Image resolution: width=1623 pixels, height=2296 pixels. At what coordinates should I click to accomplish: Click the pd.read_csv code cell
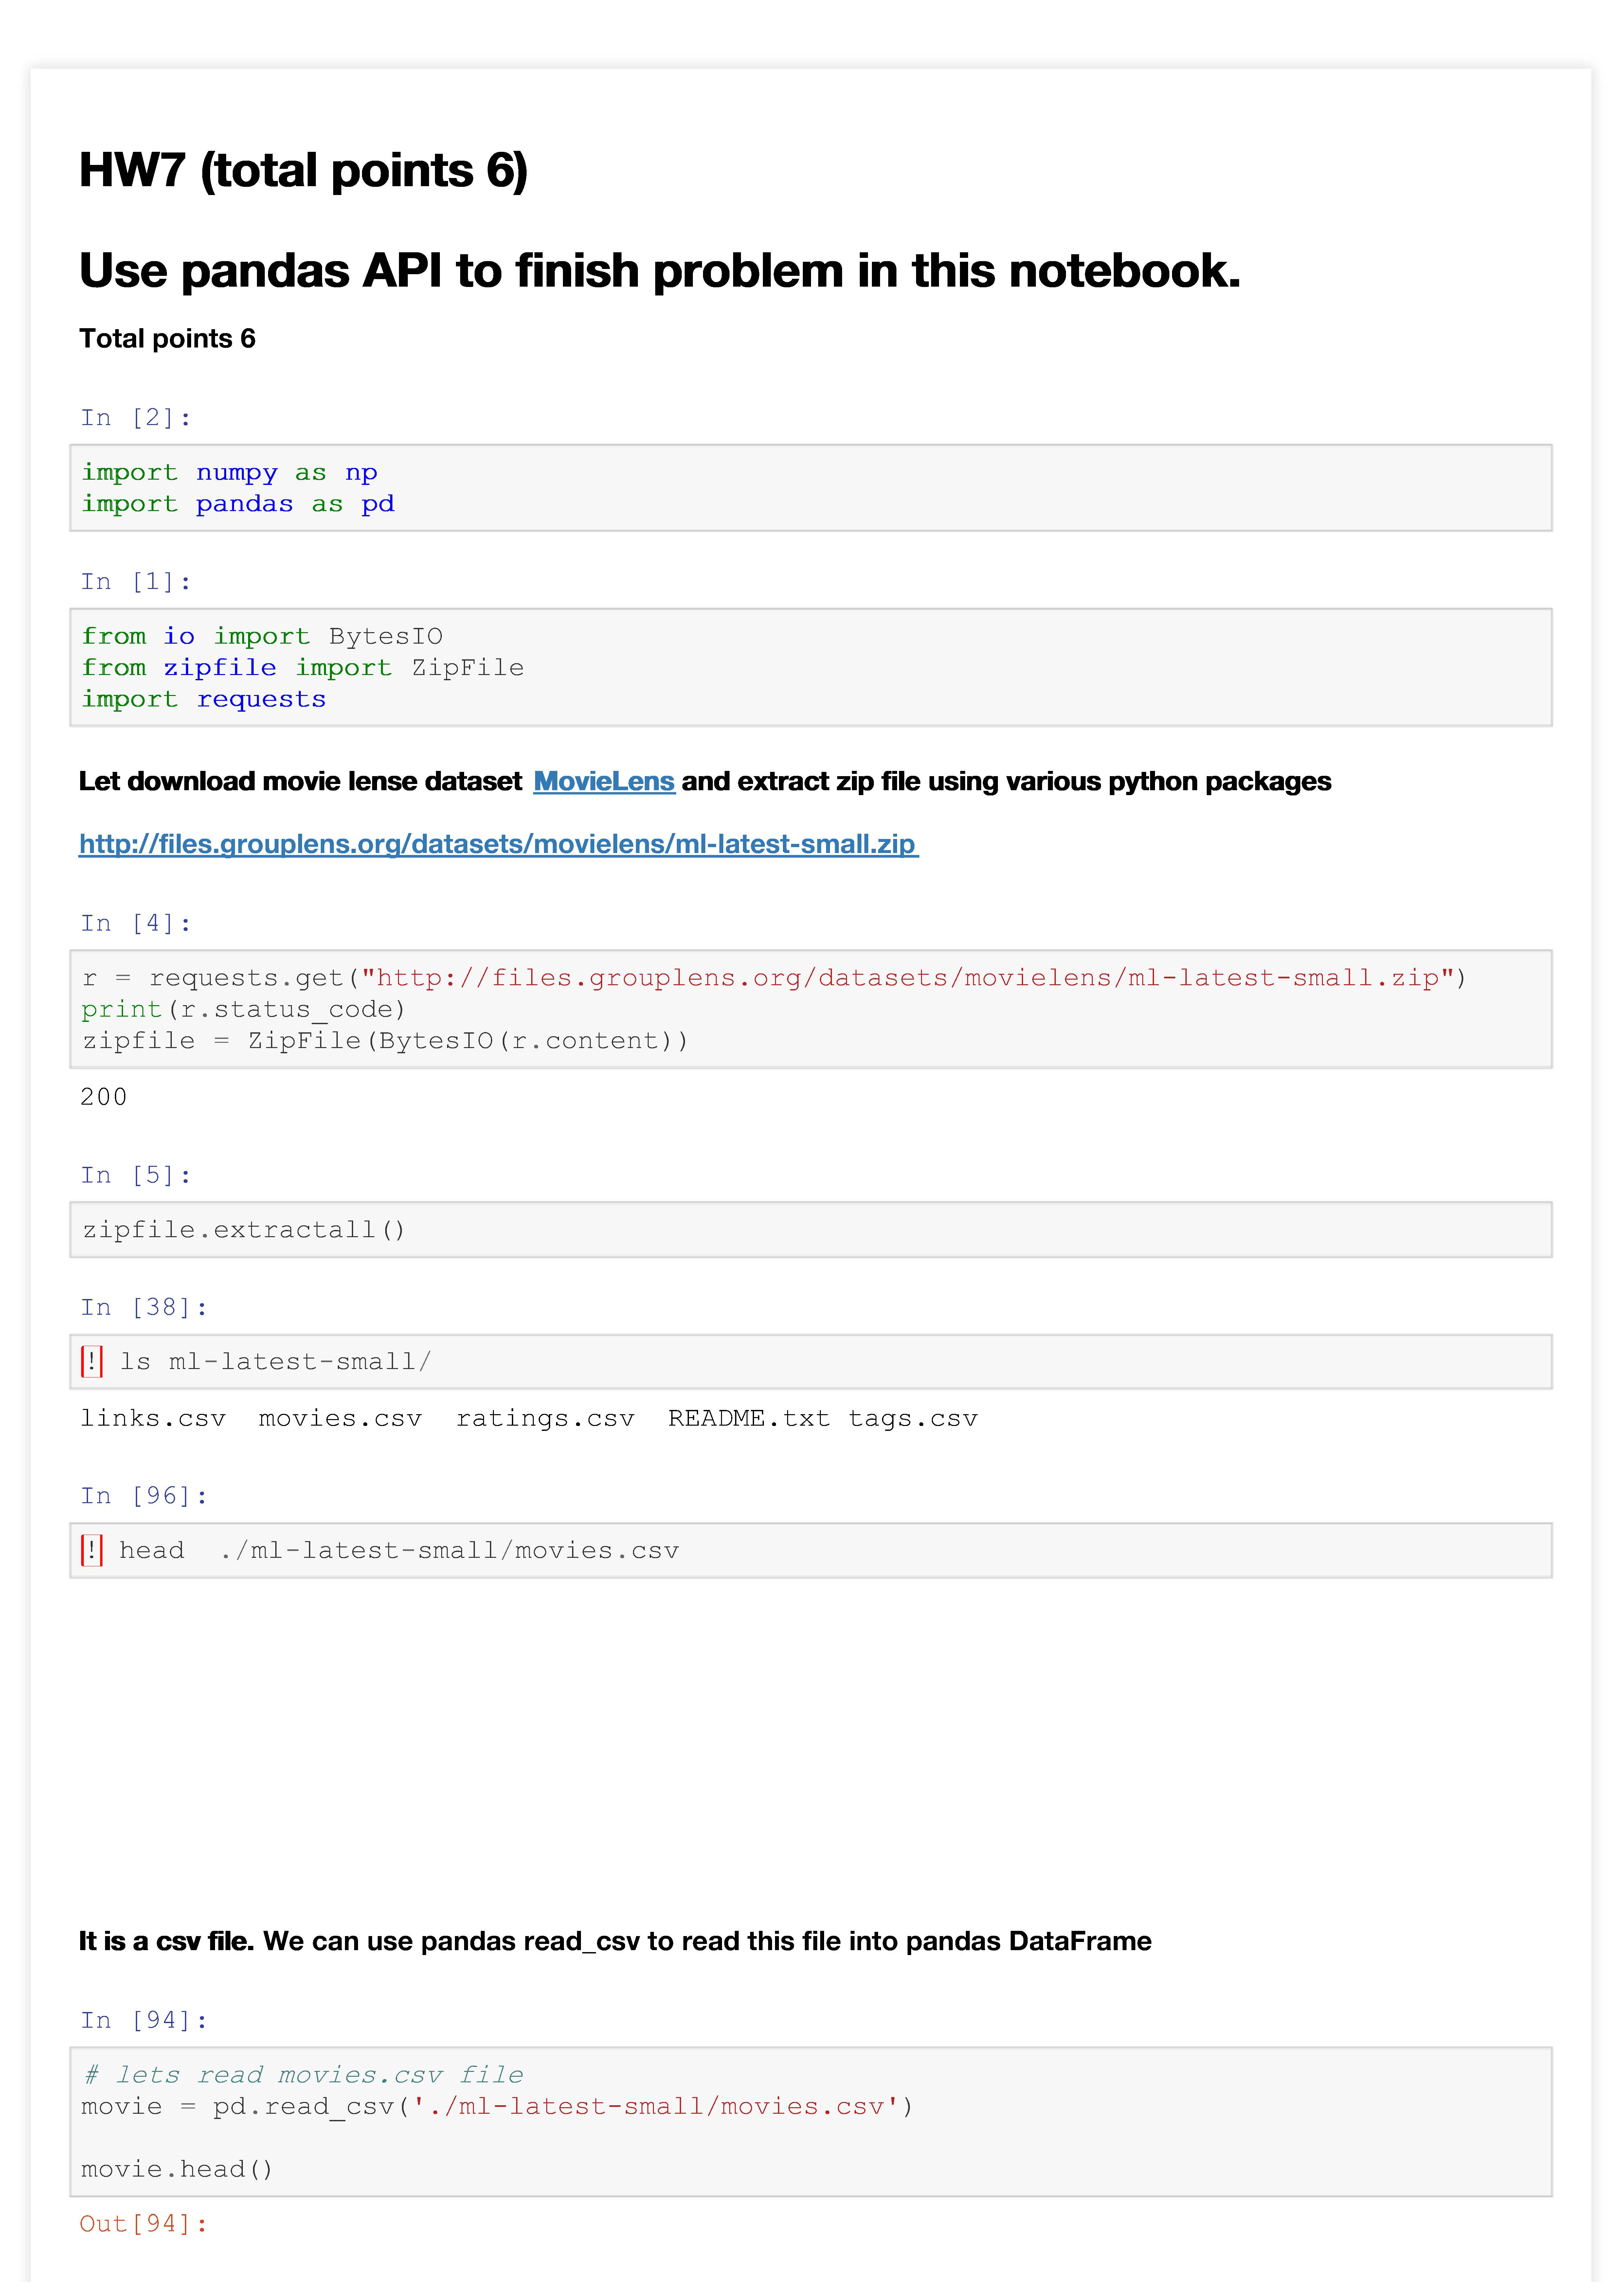(810, 2122)
